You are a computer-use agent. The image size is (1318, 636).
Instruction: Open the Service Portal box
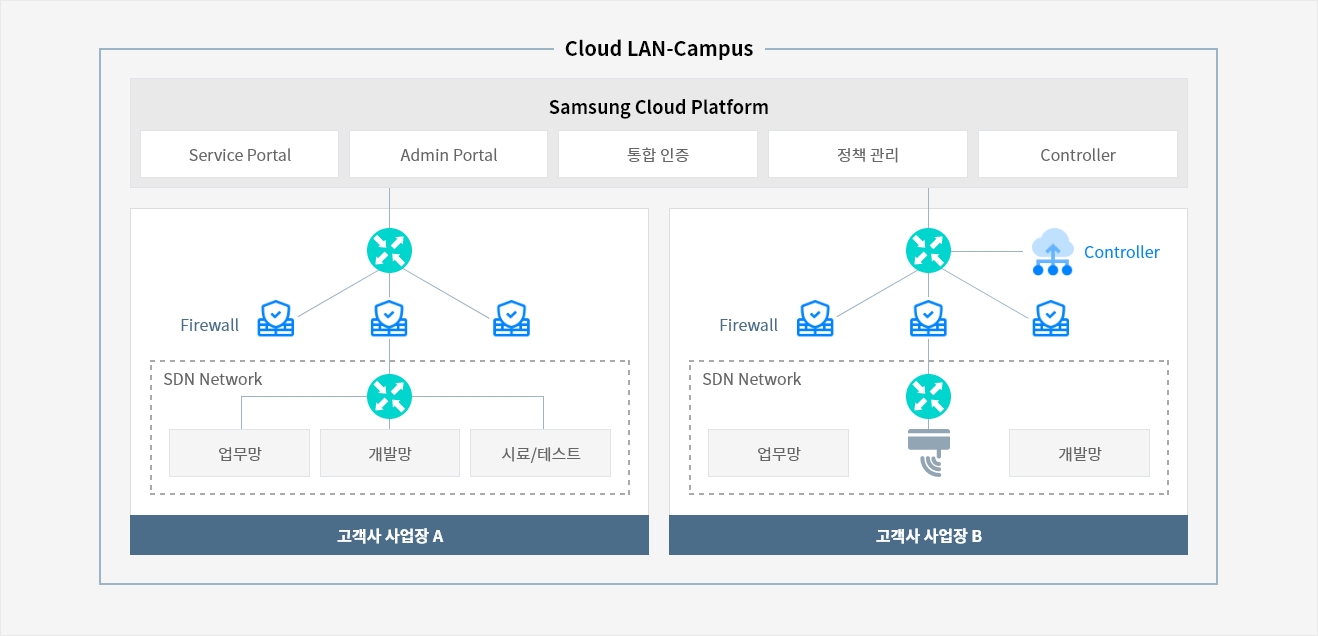(240, 154)
